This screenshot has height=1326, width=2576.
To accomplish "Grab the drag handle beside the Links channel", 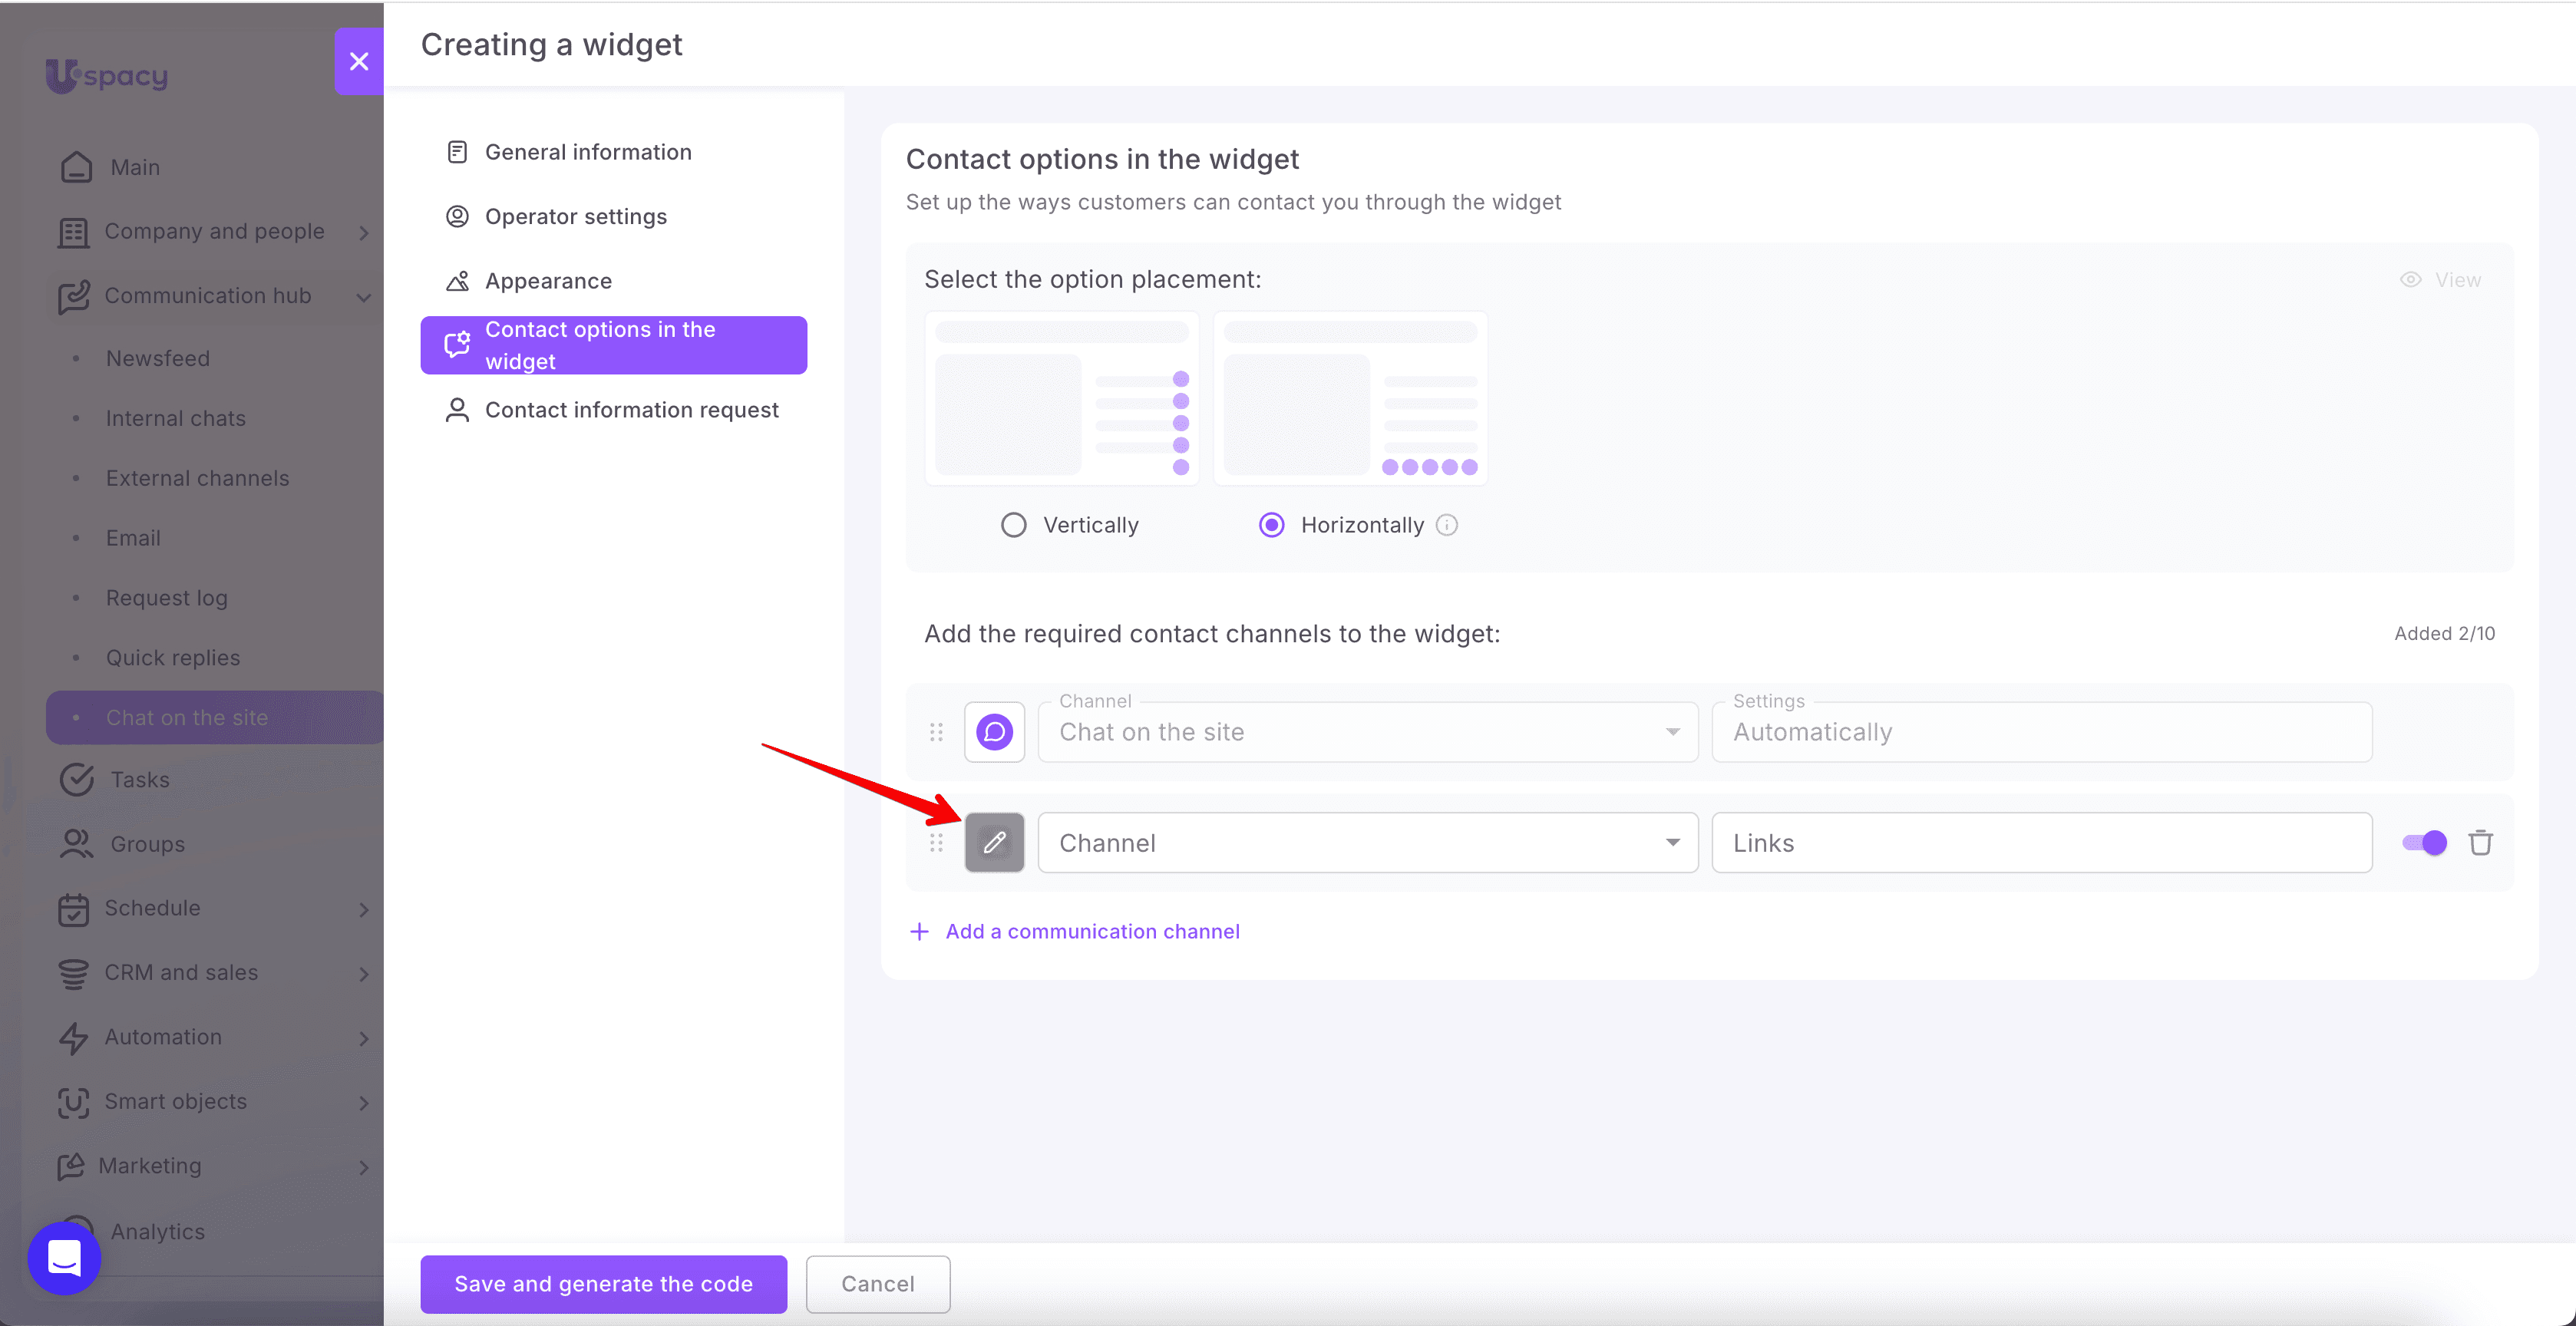I will click(x=936, y=843).
